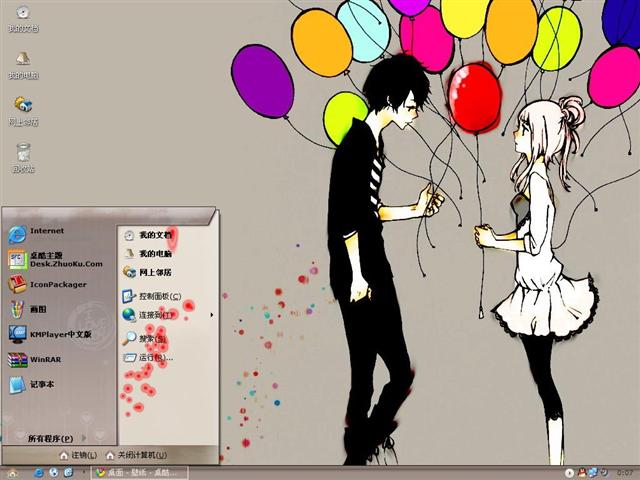
Task: Open 桌酷主题 Desk.ZhuoKu.Com entry
Action: [56, 260]
